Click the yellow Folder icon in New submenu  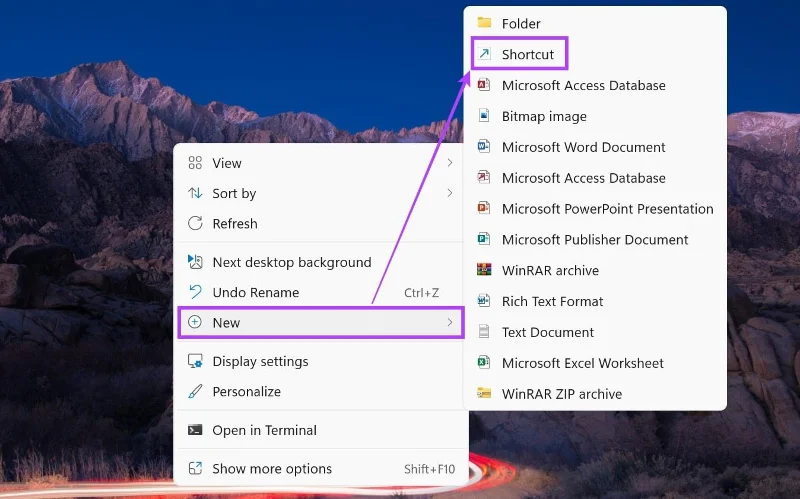[x=484, y=23]
